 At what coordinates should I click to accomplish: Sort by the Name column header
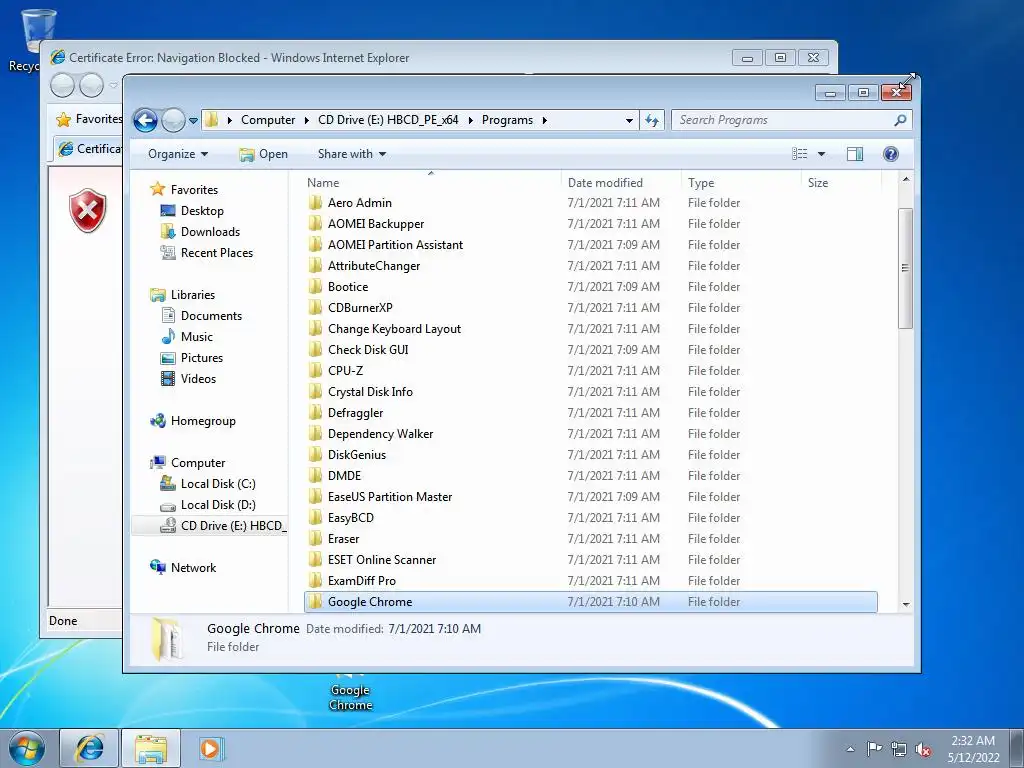point(323,184)
